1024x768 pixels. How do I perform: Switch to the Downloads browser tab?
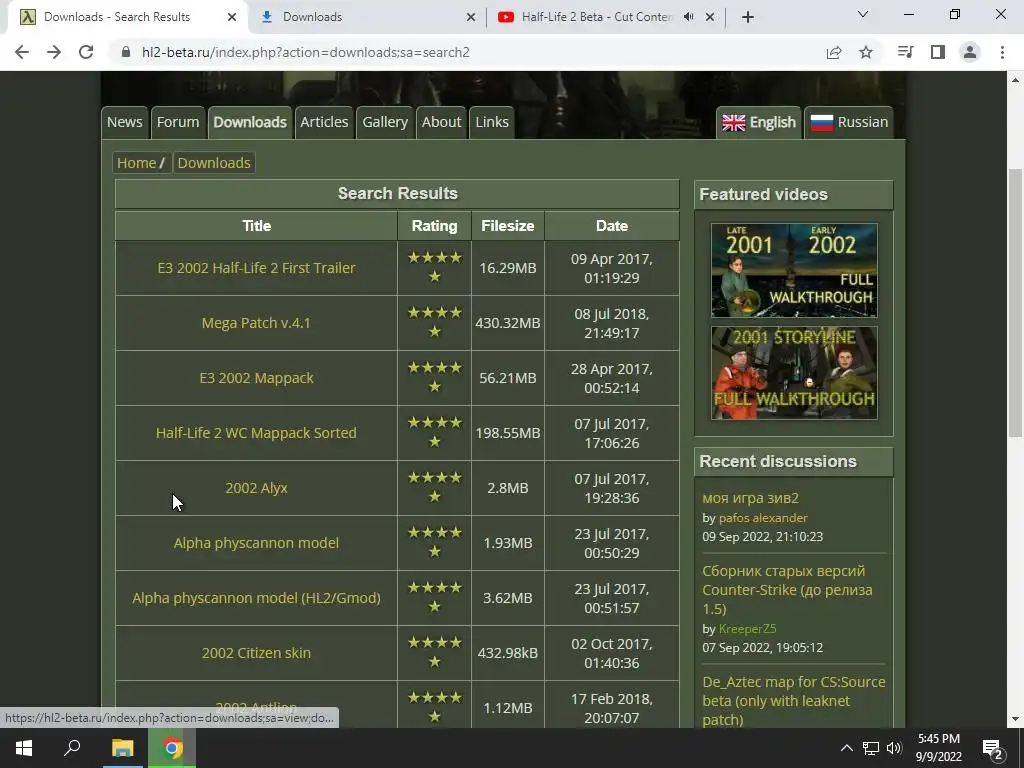coord(367,17)
